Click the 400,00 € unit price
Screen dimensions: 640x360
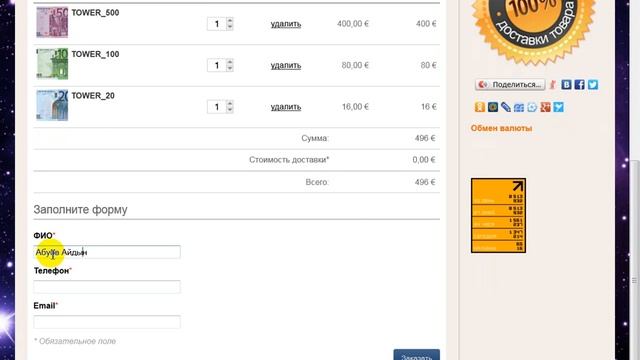[x=353, y=24]
